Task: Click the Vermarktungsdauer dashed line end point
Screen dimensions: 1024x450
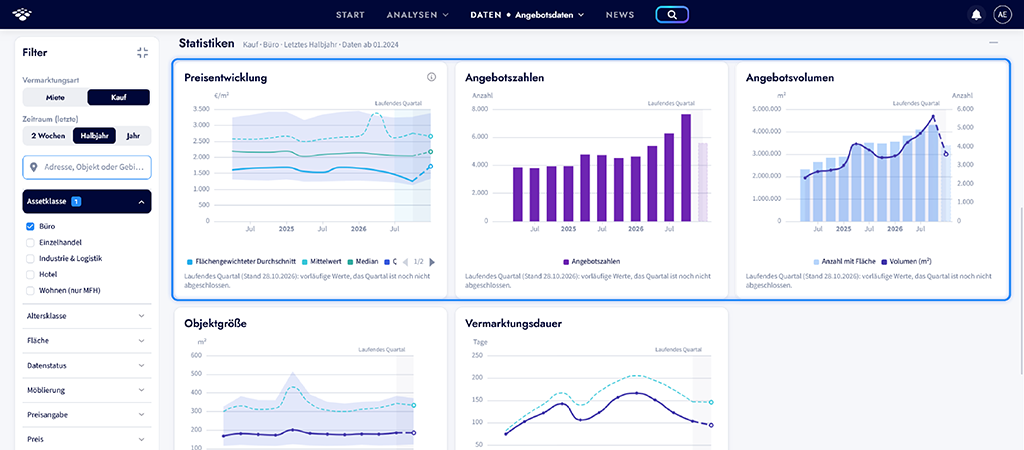Action: pyautogui.click(x=711, y=402)
